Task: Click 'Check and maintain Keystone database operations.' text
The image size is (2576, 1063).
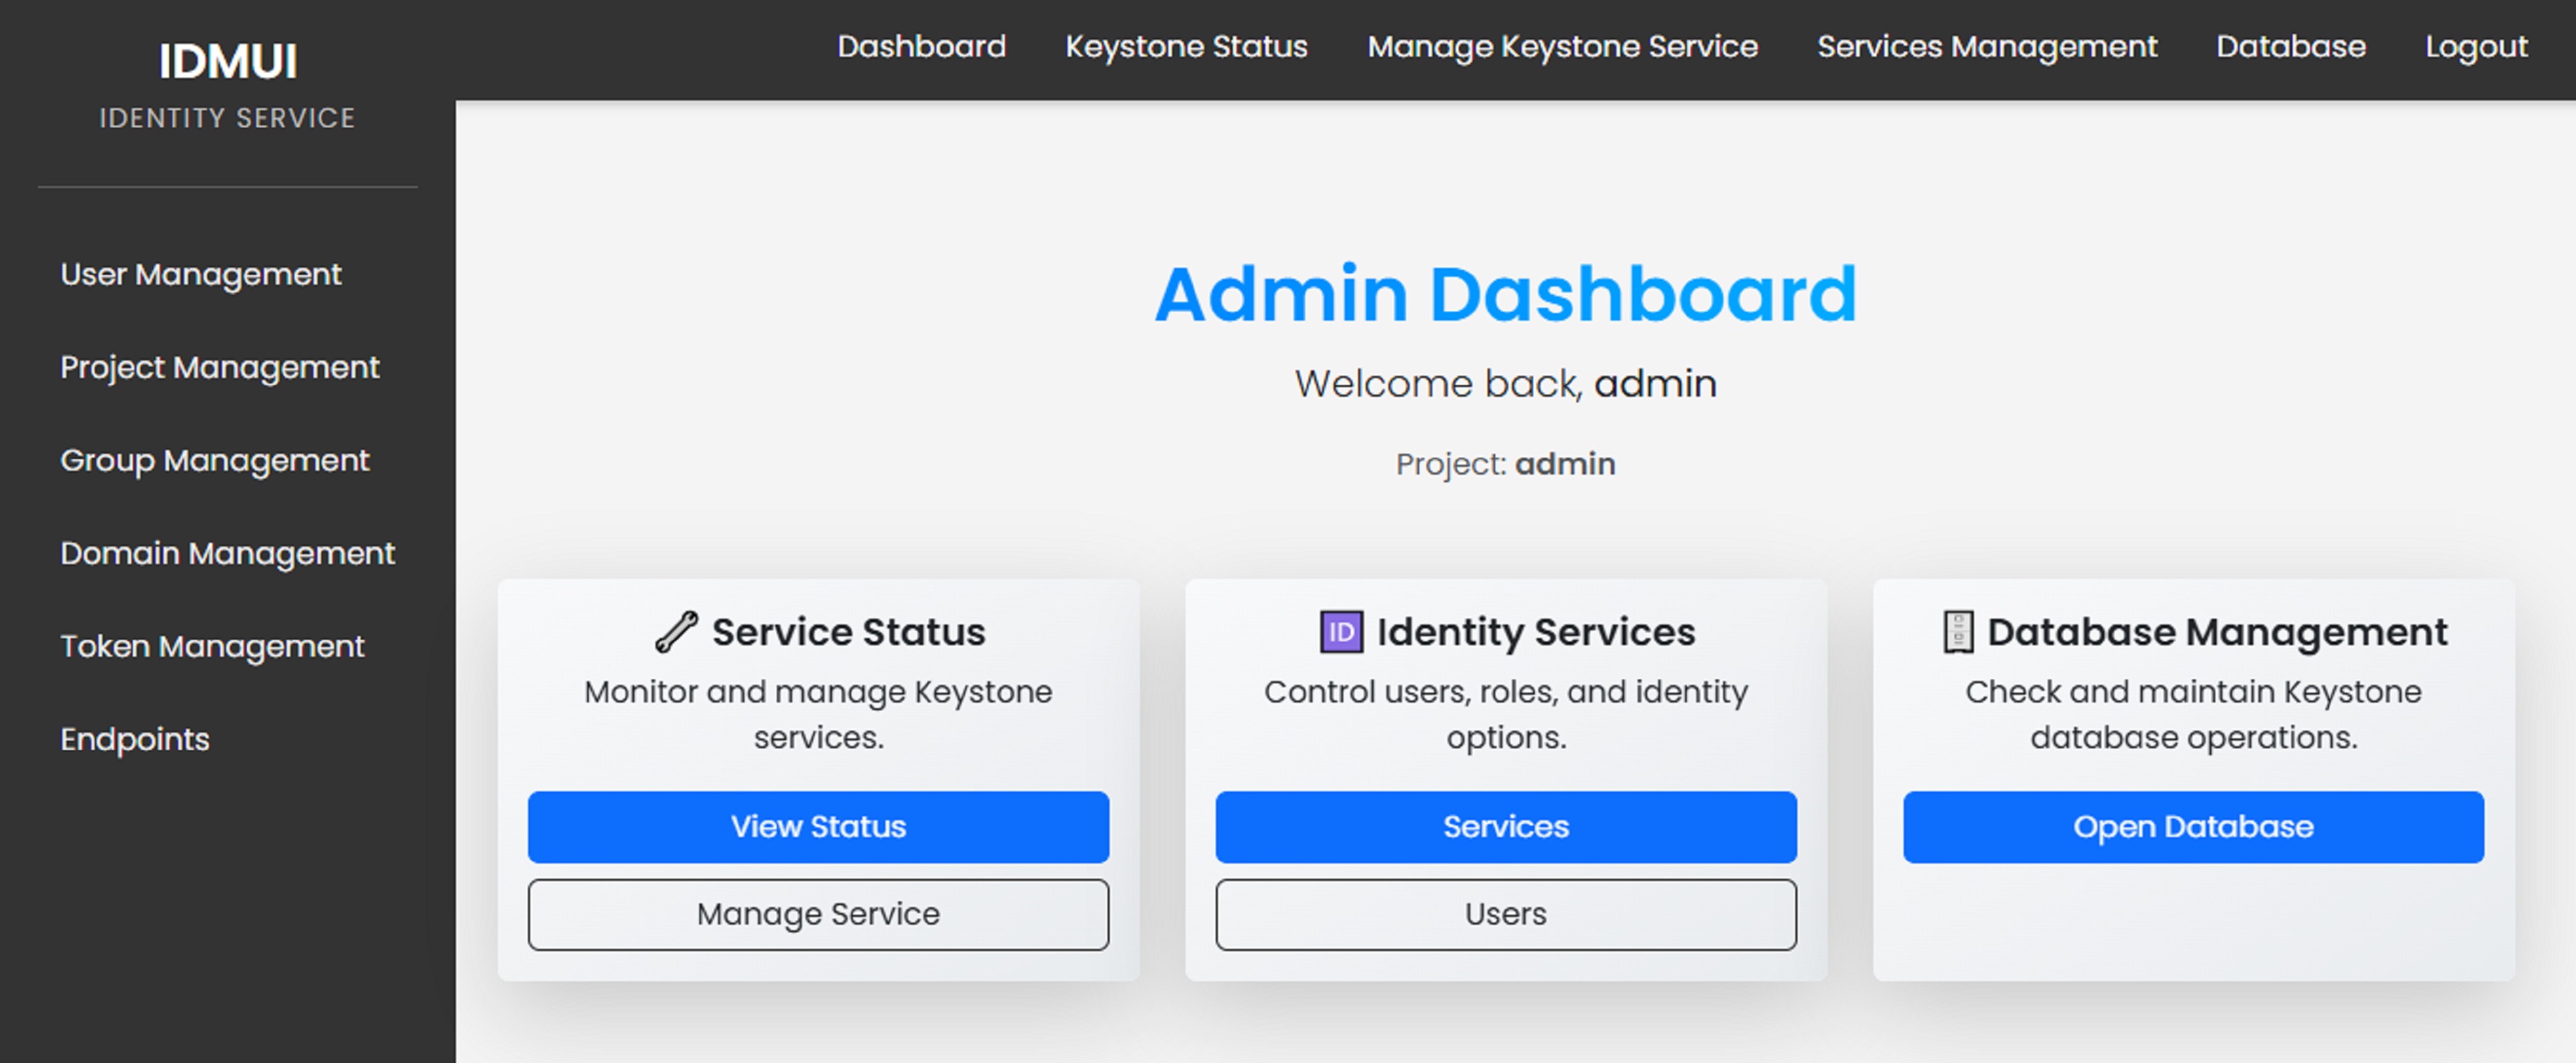Action: tap(2193, 714)
